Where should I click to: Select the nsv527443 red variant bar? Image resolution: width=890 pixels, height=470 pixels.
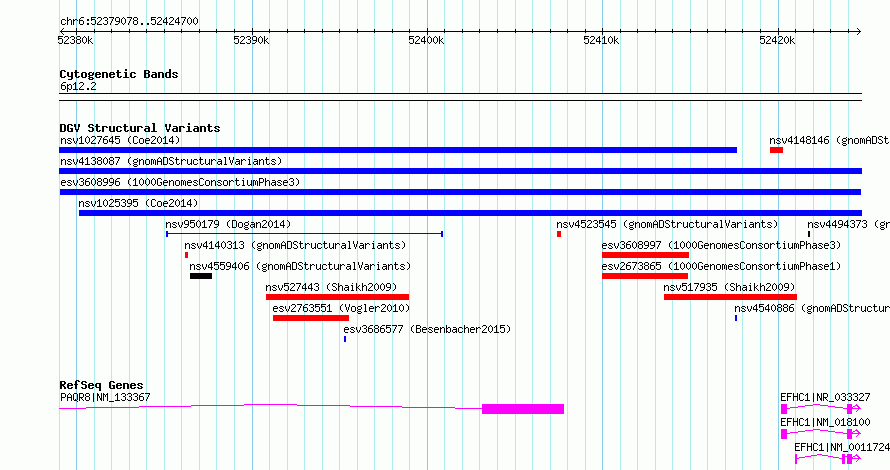(337, 297)
